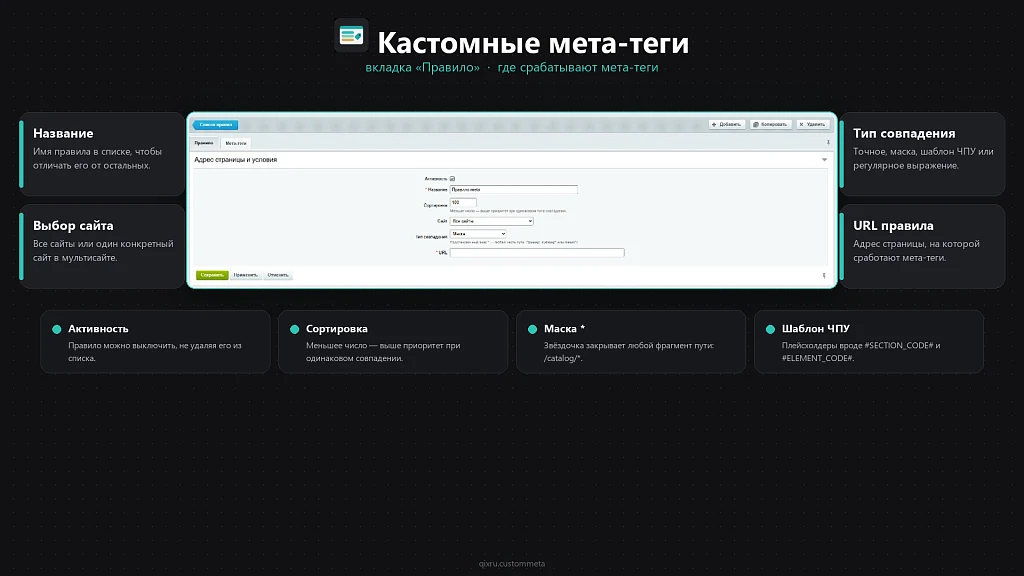The height and width of the screenshot is (576, 1024).
Task: Click the Сортировка card with teal dot
Action: click(393, 342)
